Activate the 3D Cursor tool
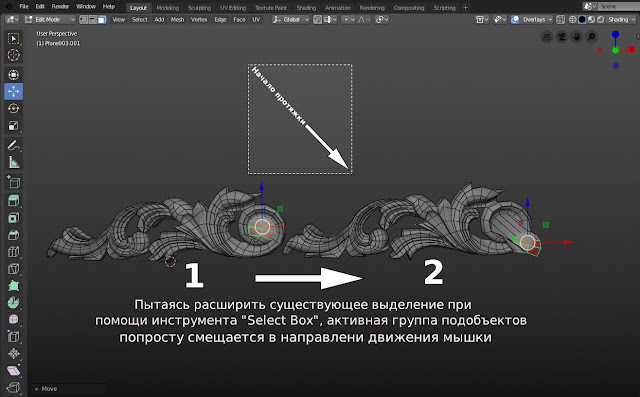Viewport: 640px width, 397px height. (13, 55)
